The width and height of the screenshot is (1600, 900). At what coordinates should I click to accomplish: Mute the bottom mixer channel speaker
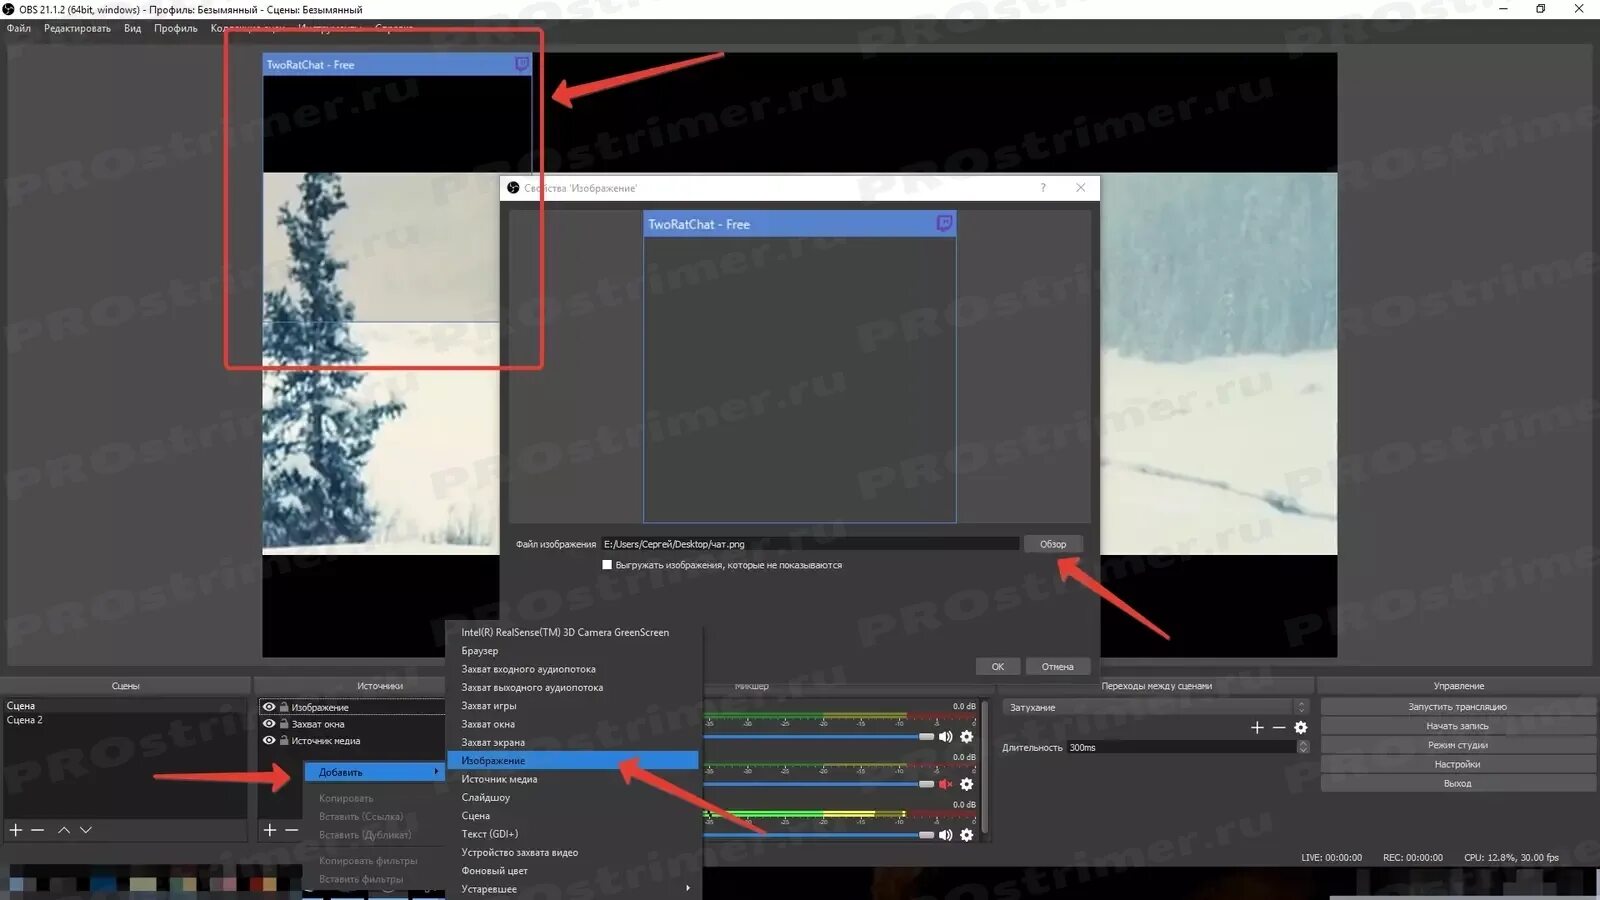coord(945,835)
